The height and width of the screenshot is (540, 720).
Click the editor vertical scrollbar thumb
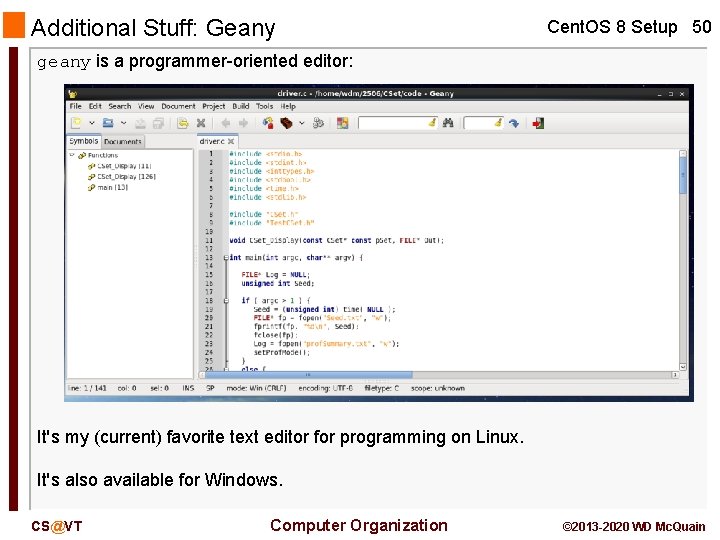683,176
